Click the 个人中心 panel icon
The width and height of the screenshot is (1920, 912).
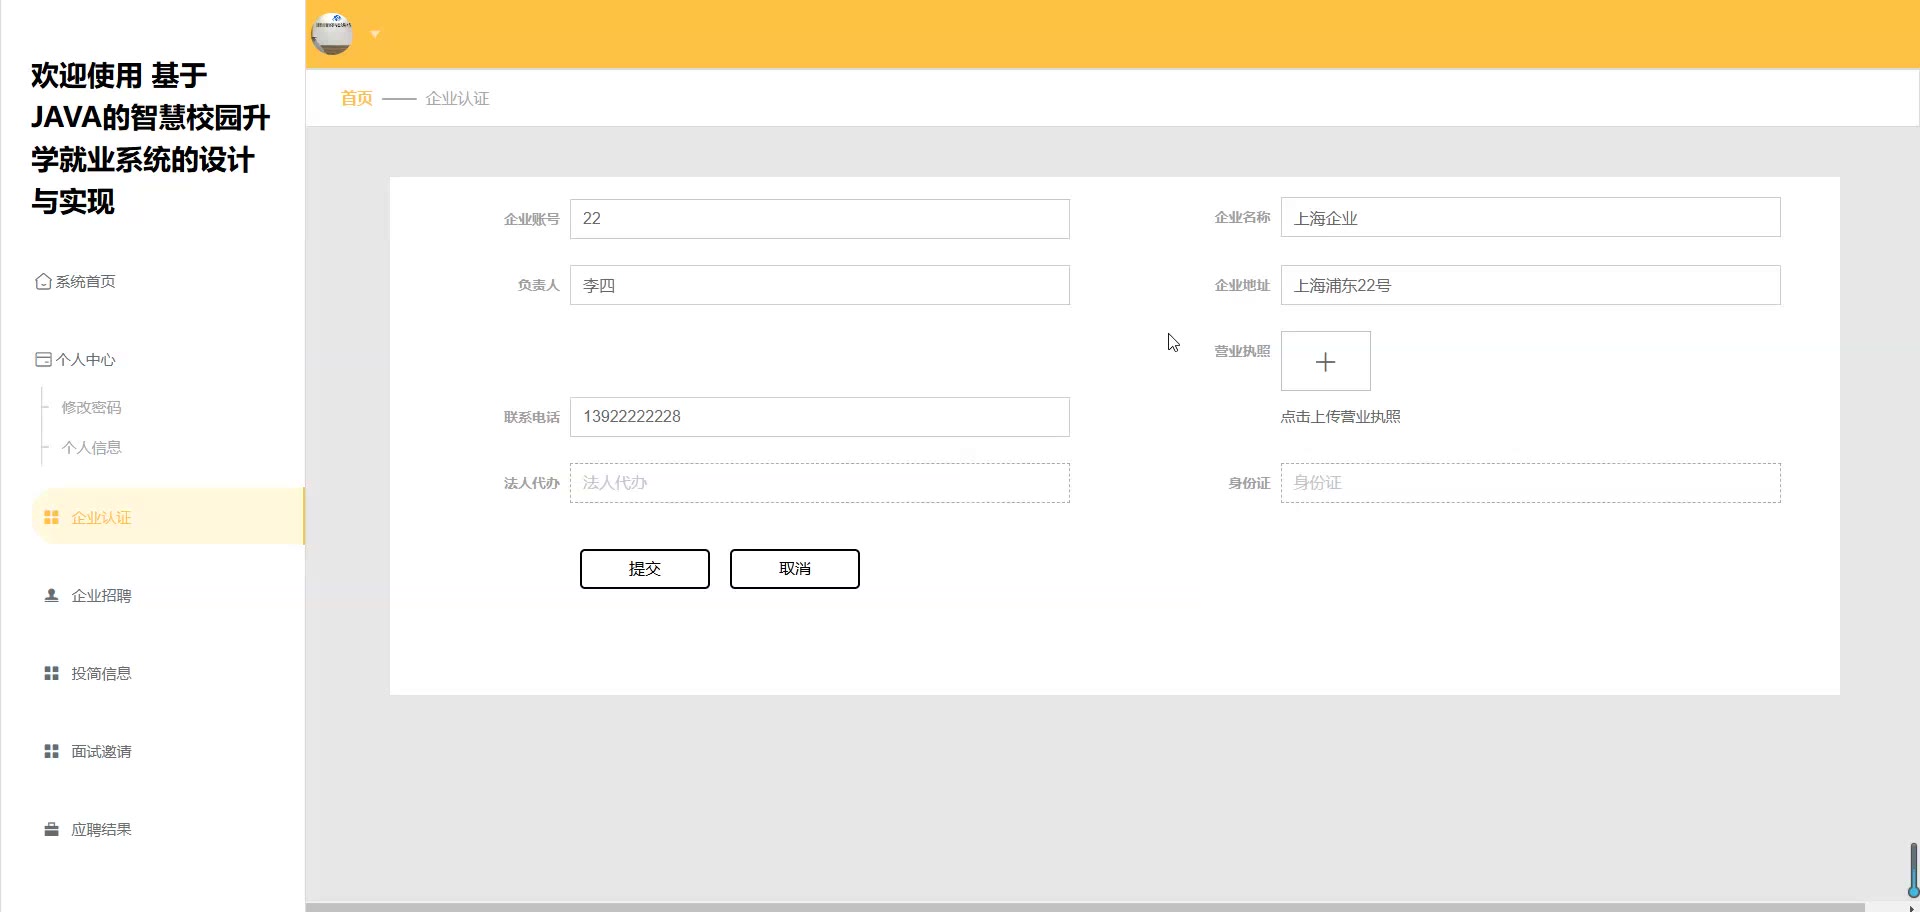pos(43,360)
